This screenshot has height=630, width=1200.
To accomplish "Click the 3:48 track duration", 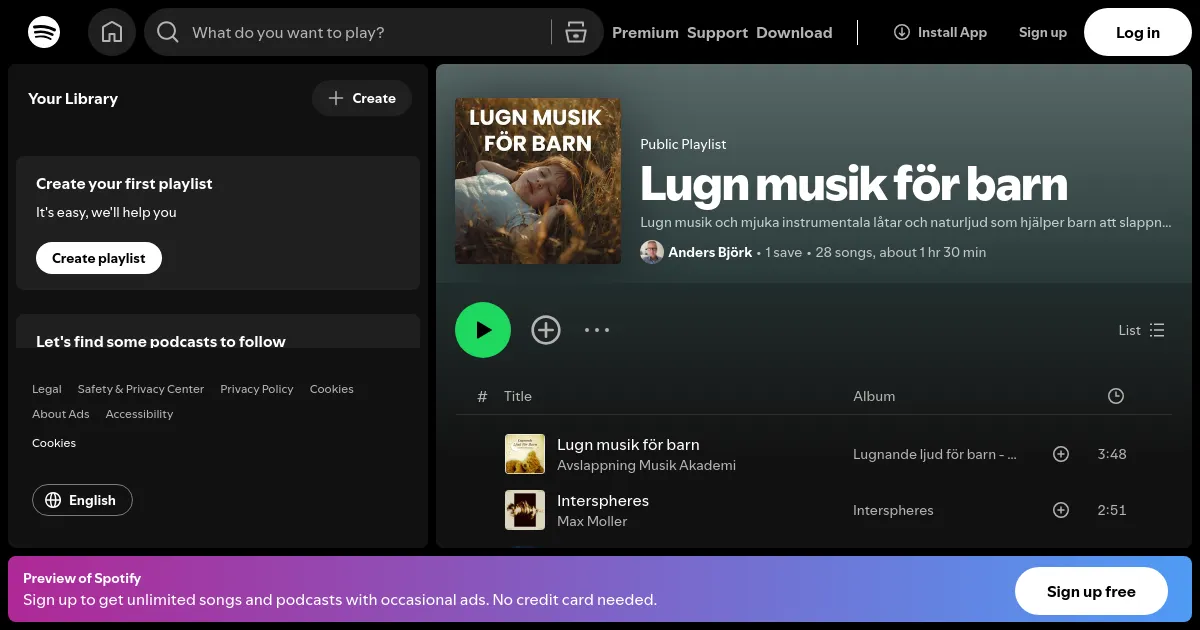I will pos(1112,454).
